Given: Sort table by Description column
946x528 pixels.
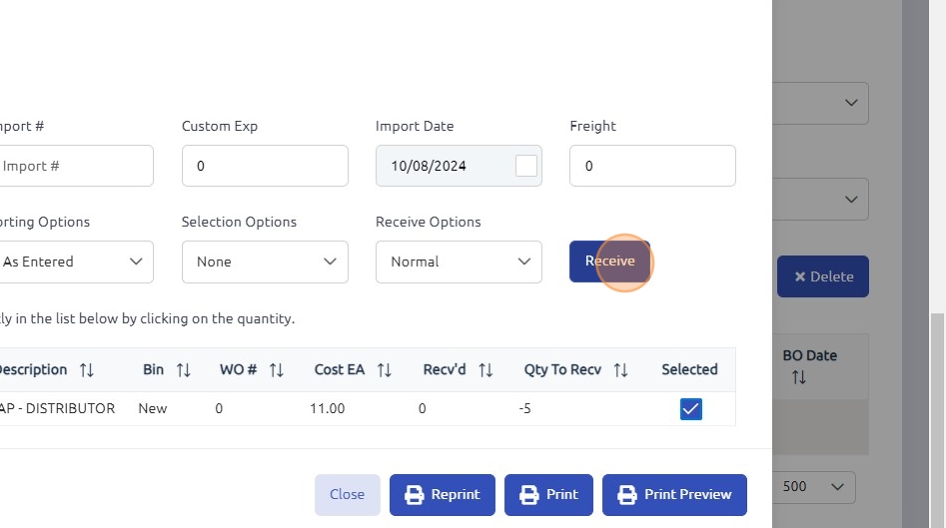Looking at the screenshot, I should 87,370.
